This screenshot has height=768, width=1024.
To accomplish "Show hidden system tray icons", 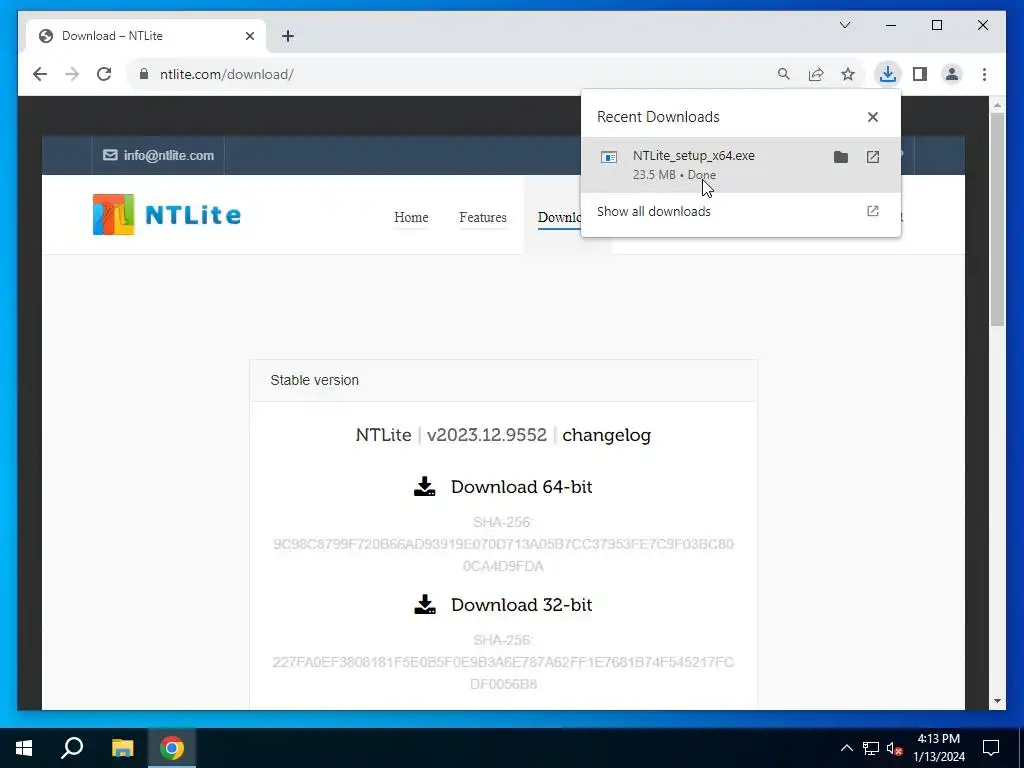I will pos(846,748).
